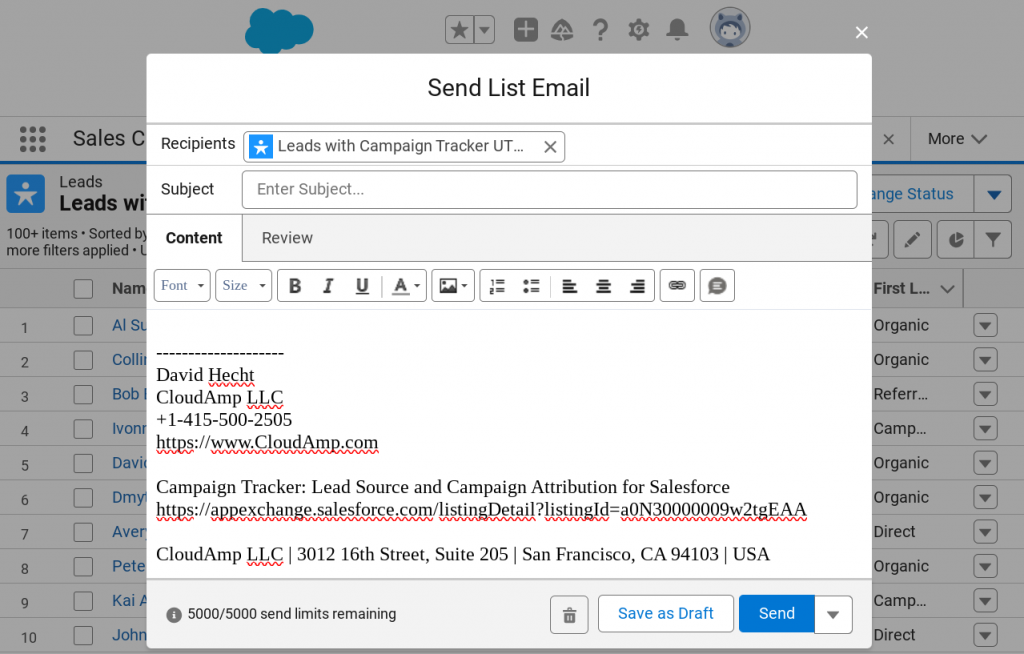The height and width of the screenshot is (654, 1024).
Task: Click Save as Draft
Action: tap(665, 614)
